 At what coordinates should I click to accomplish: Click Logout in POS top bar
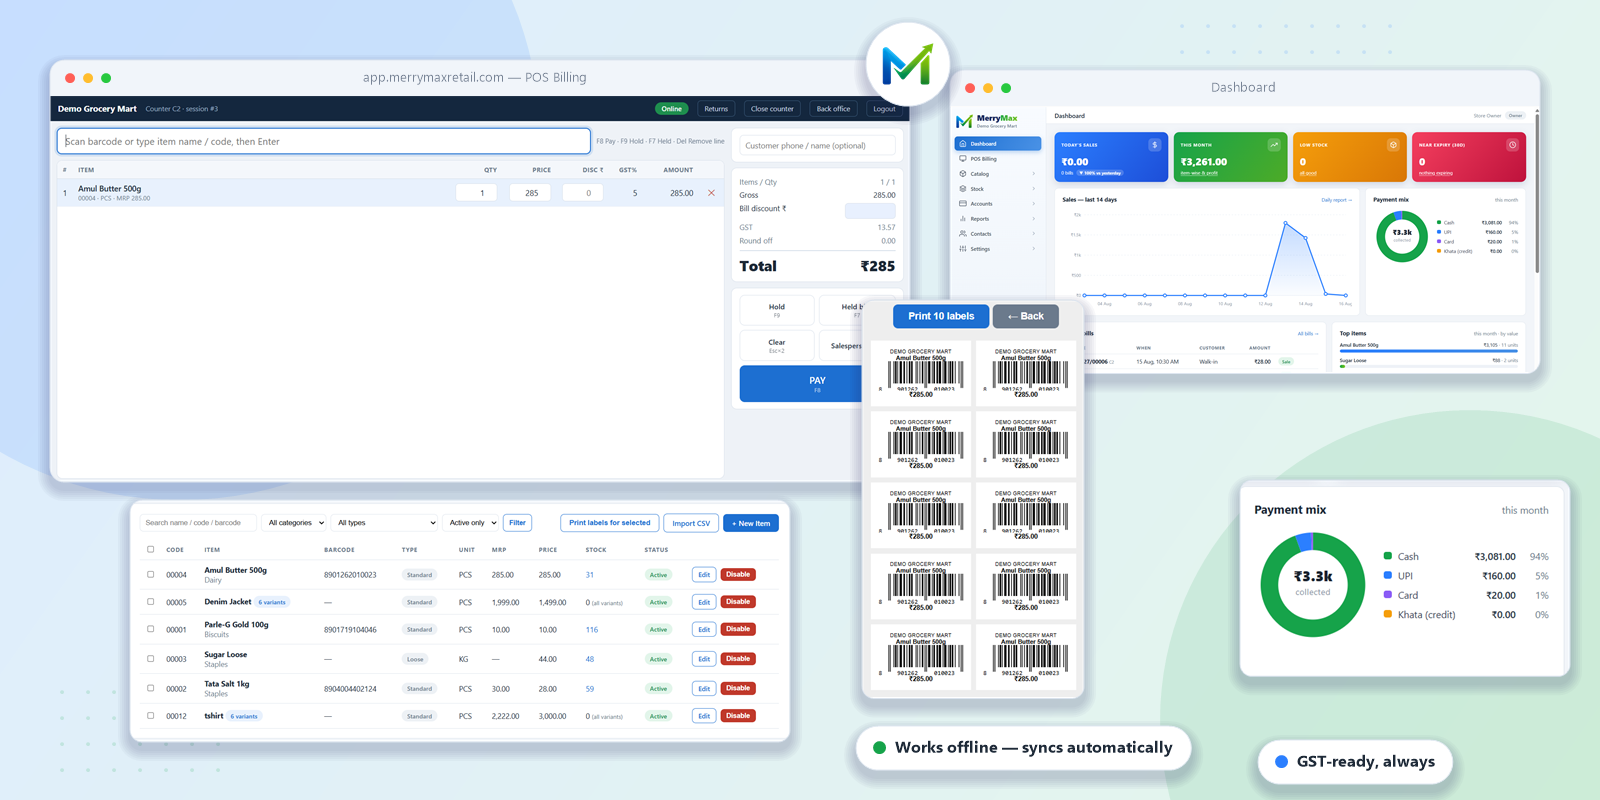[x=884, y=109]
